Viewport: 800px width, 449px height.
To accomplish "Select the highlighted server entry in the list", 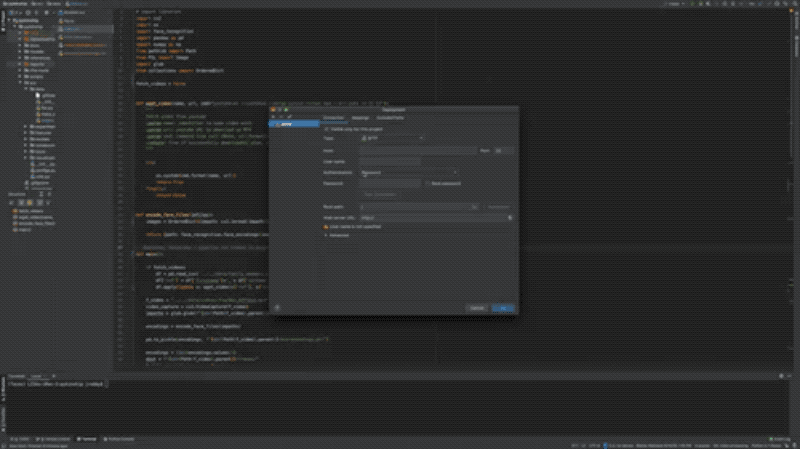I will (294, 124).
